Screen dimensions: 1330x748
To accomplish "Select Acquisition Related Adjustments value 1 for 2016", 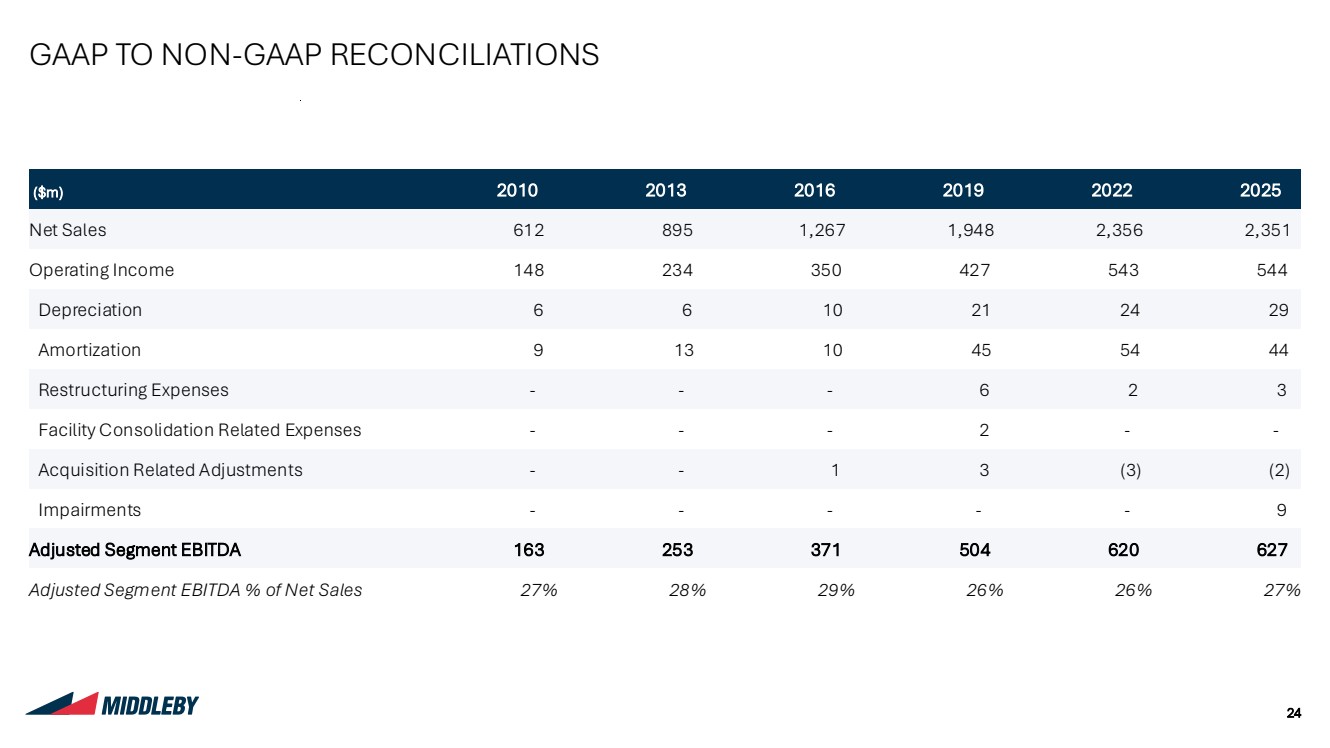I will pos(835,470).
